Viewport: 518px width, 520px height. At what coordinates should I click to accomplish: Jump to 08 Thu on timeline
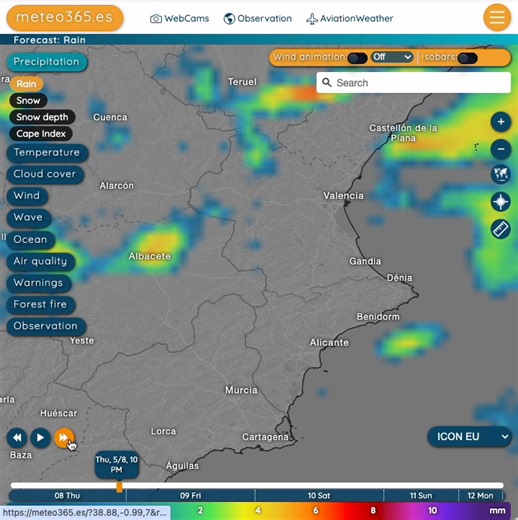pos(67,496)
